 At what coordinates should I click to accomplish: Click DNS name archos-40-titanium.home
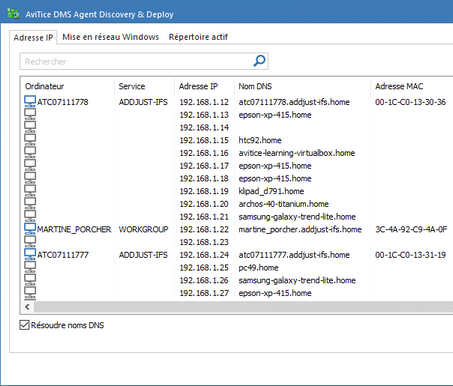284,204
